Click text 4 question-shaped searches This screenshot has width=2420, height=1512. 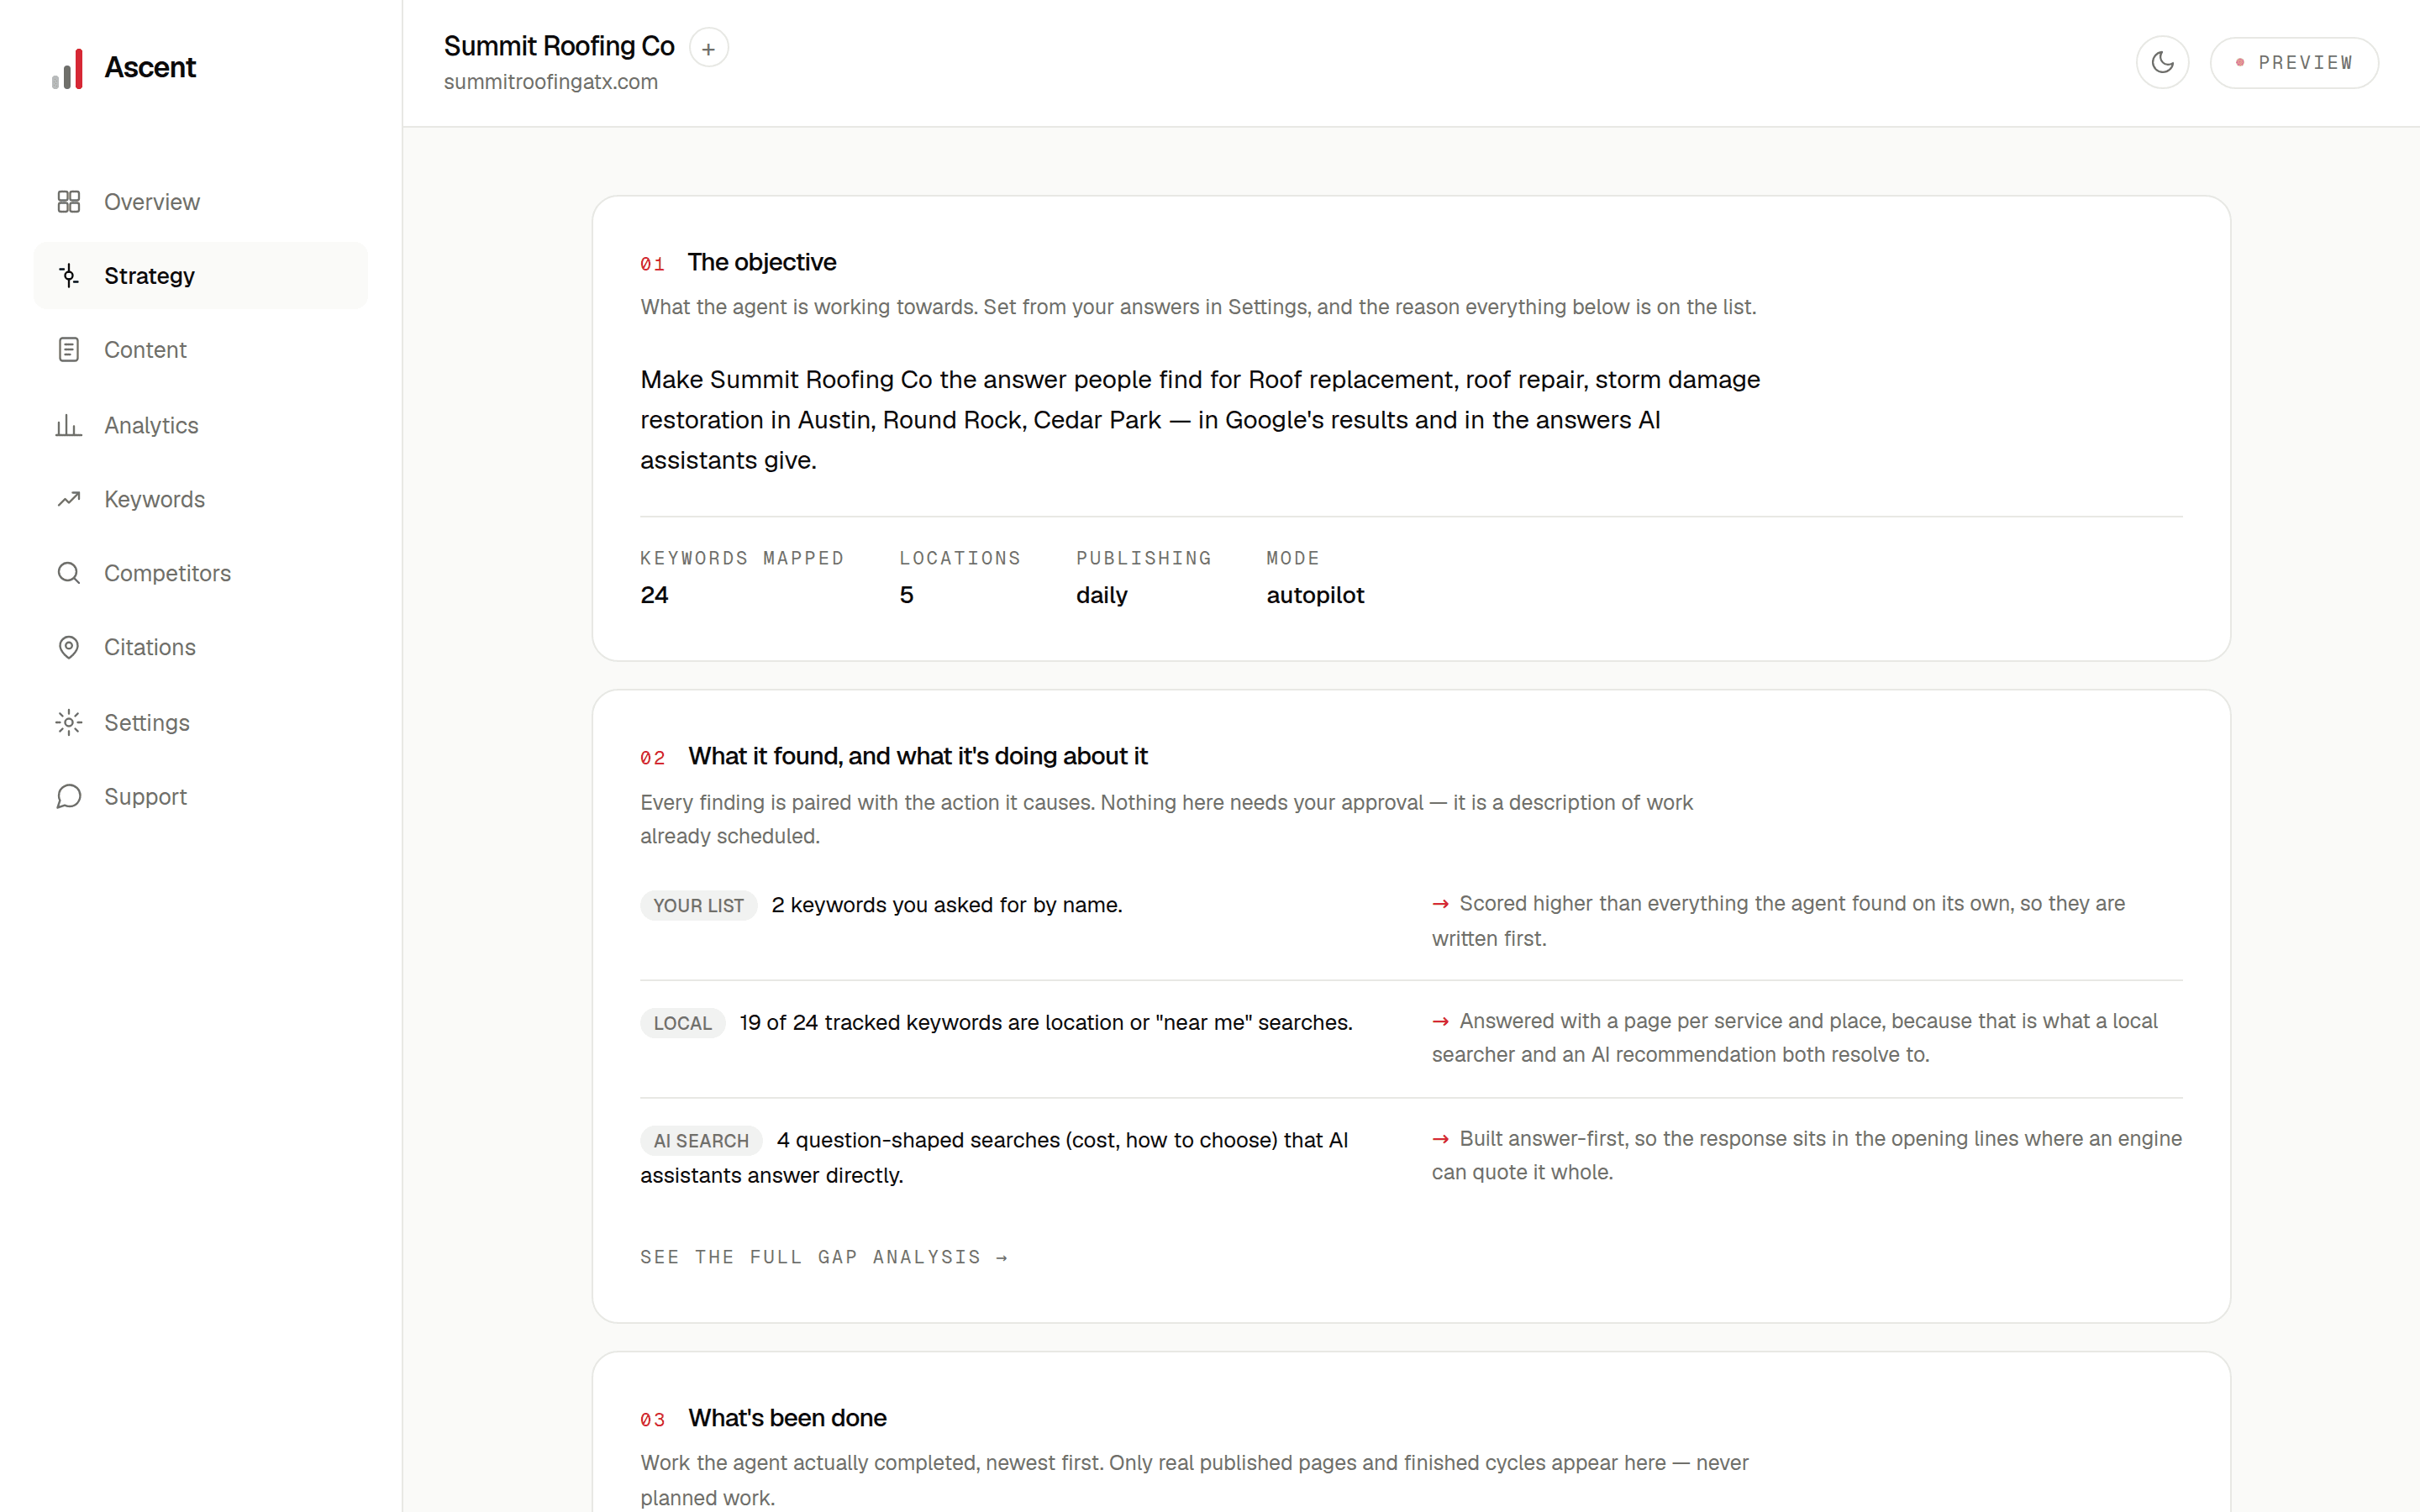click(994, 1158)
